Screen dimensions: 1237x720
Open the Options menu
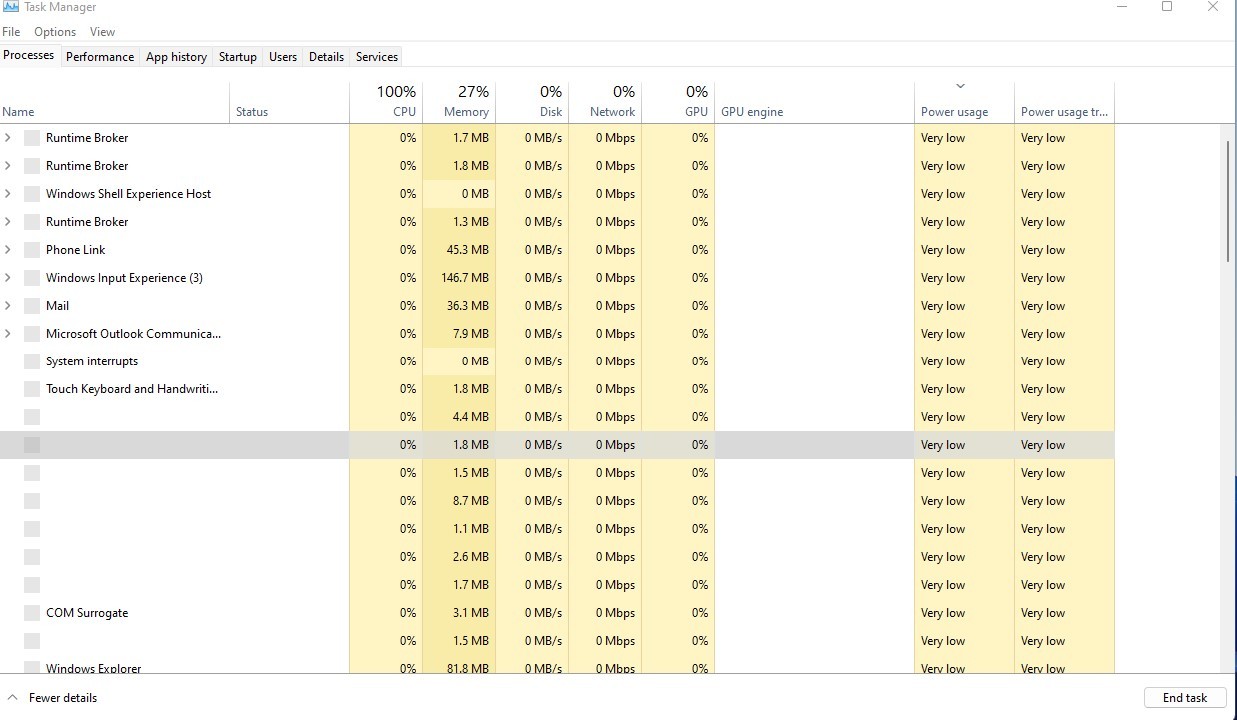click(x=55, y=31)
